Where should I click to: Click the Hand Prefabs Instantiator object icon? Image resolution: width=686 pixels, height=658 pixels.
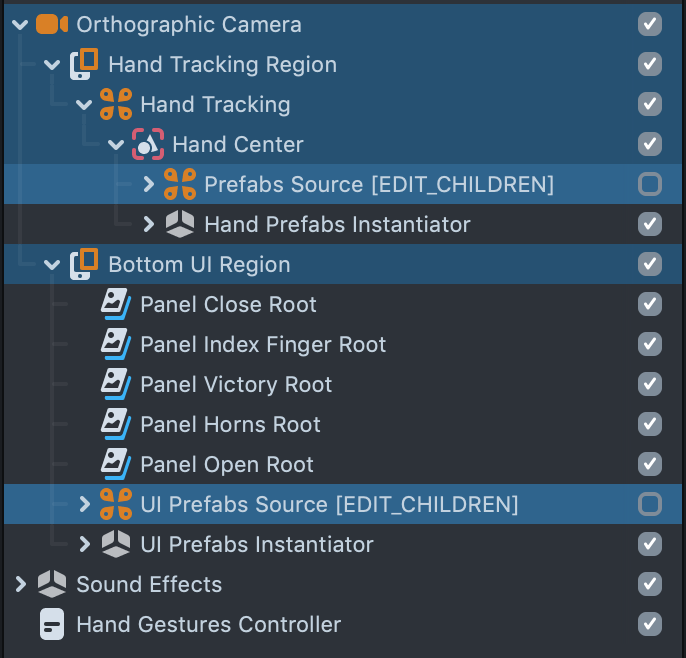[x=180, y=224]
